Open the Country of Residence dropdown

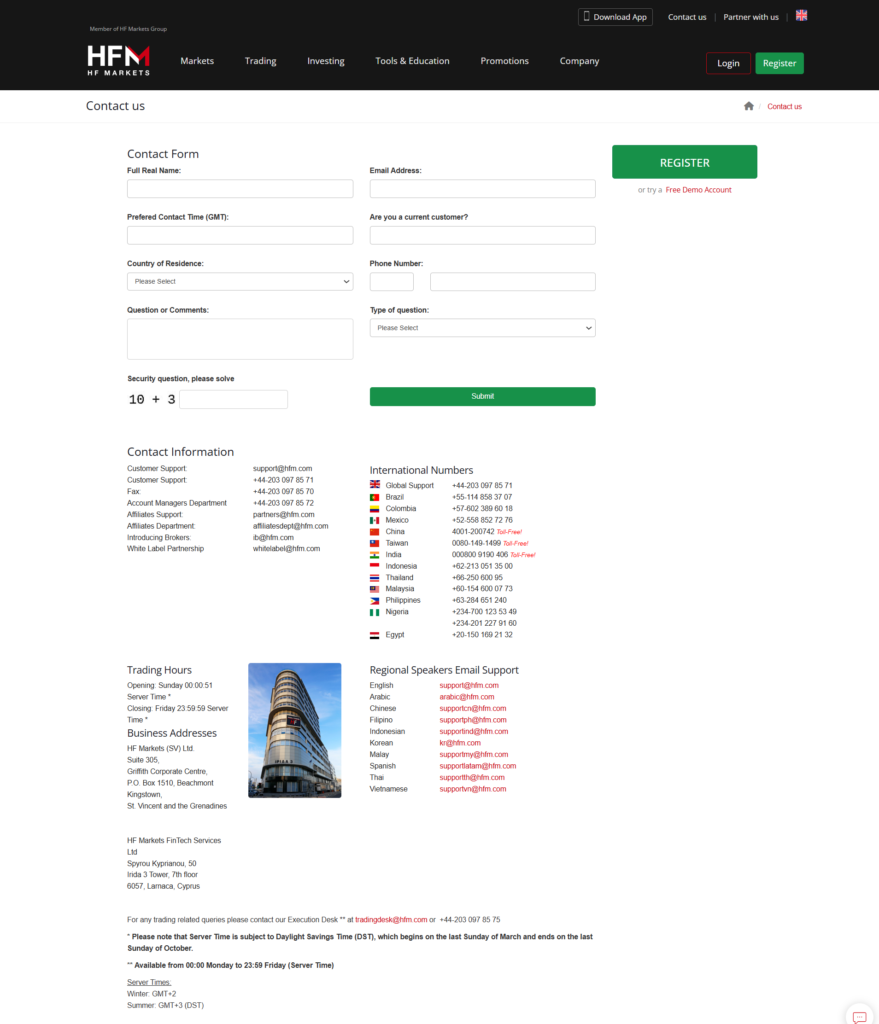(x=240, y=281)
